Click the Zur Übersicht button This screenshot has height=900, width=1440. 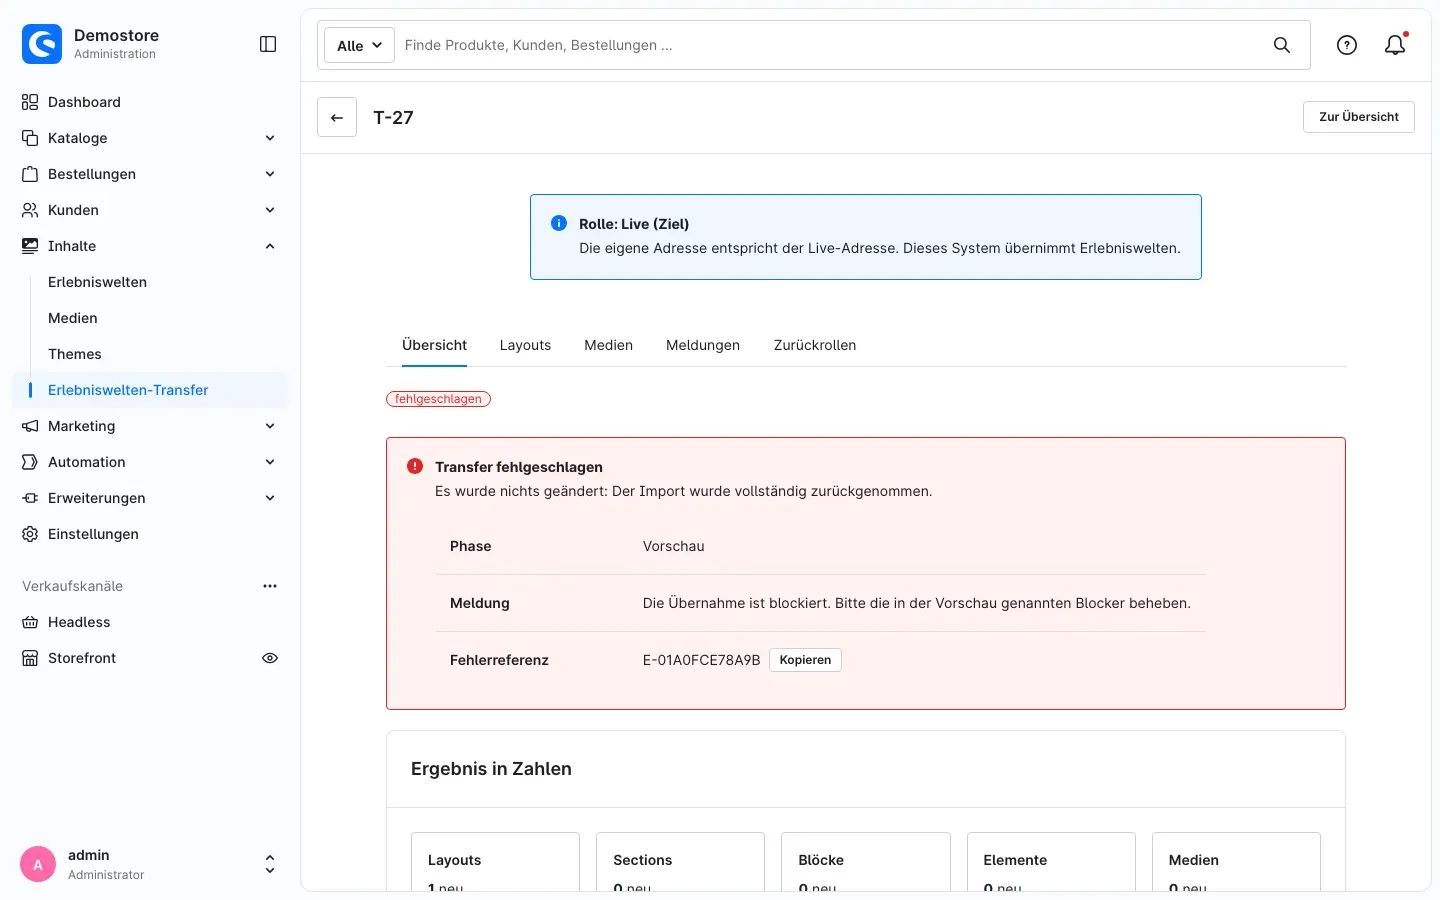click(x=1359, y=117)
